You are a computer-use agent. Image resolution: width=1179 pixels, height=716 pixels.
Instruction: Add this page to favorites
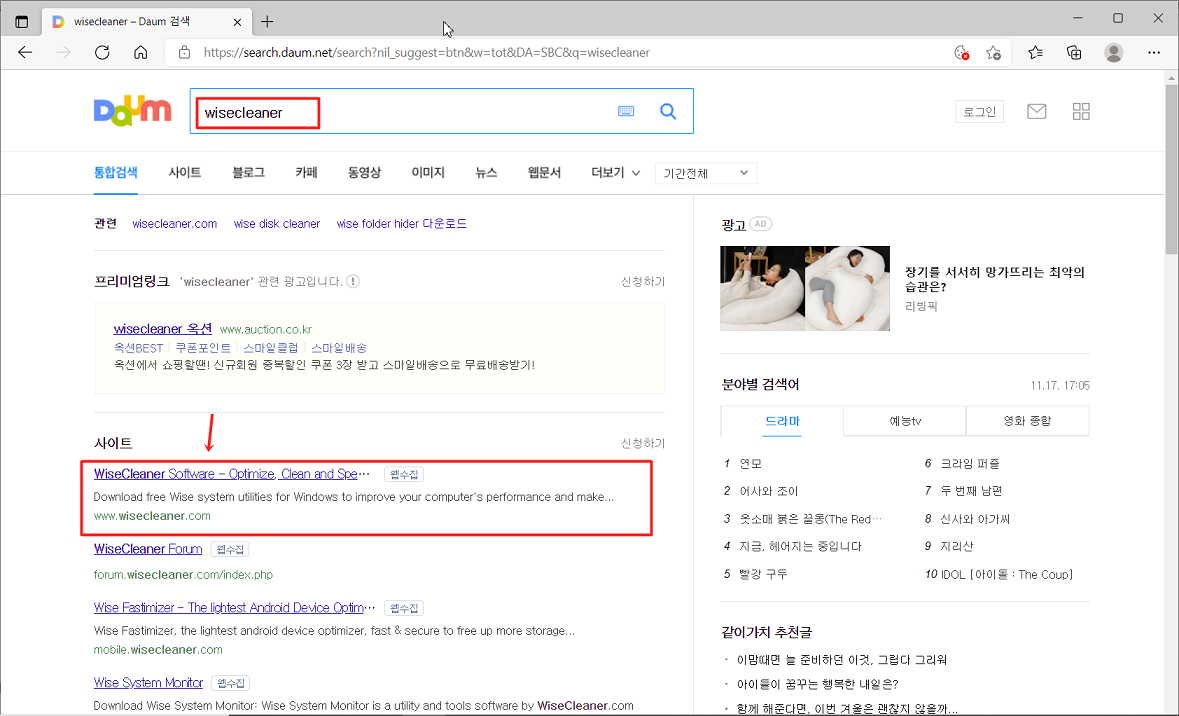click(x=993, y=53)
